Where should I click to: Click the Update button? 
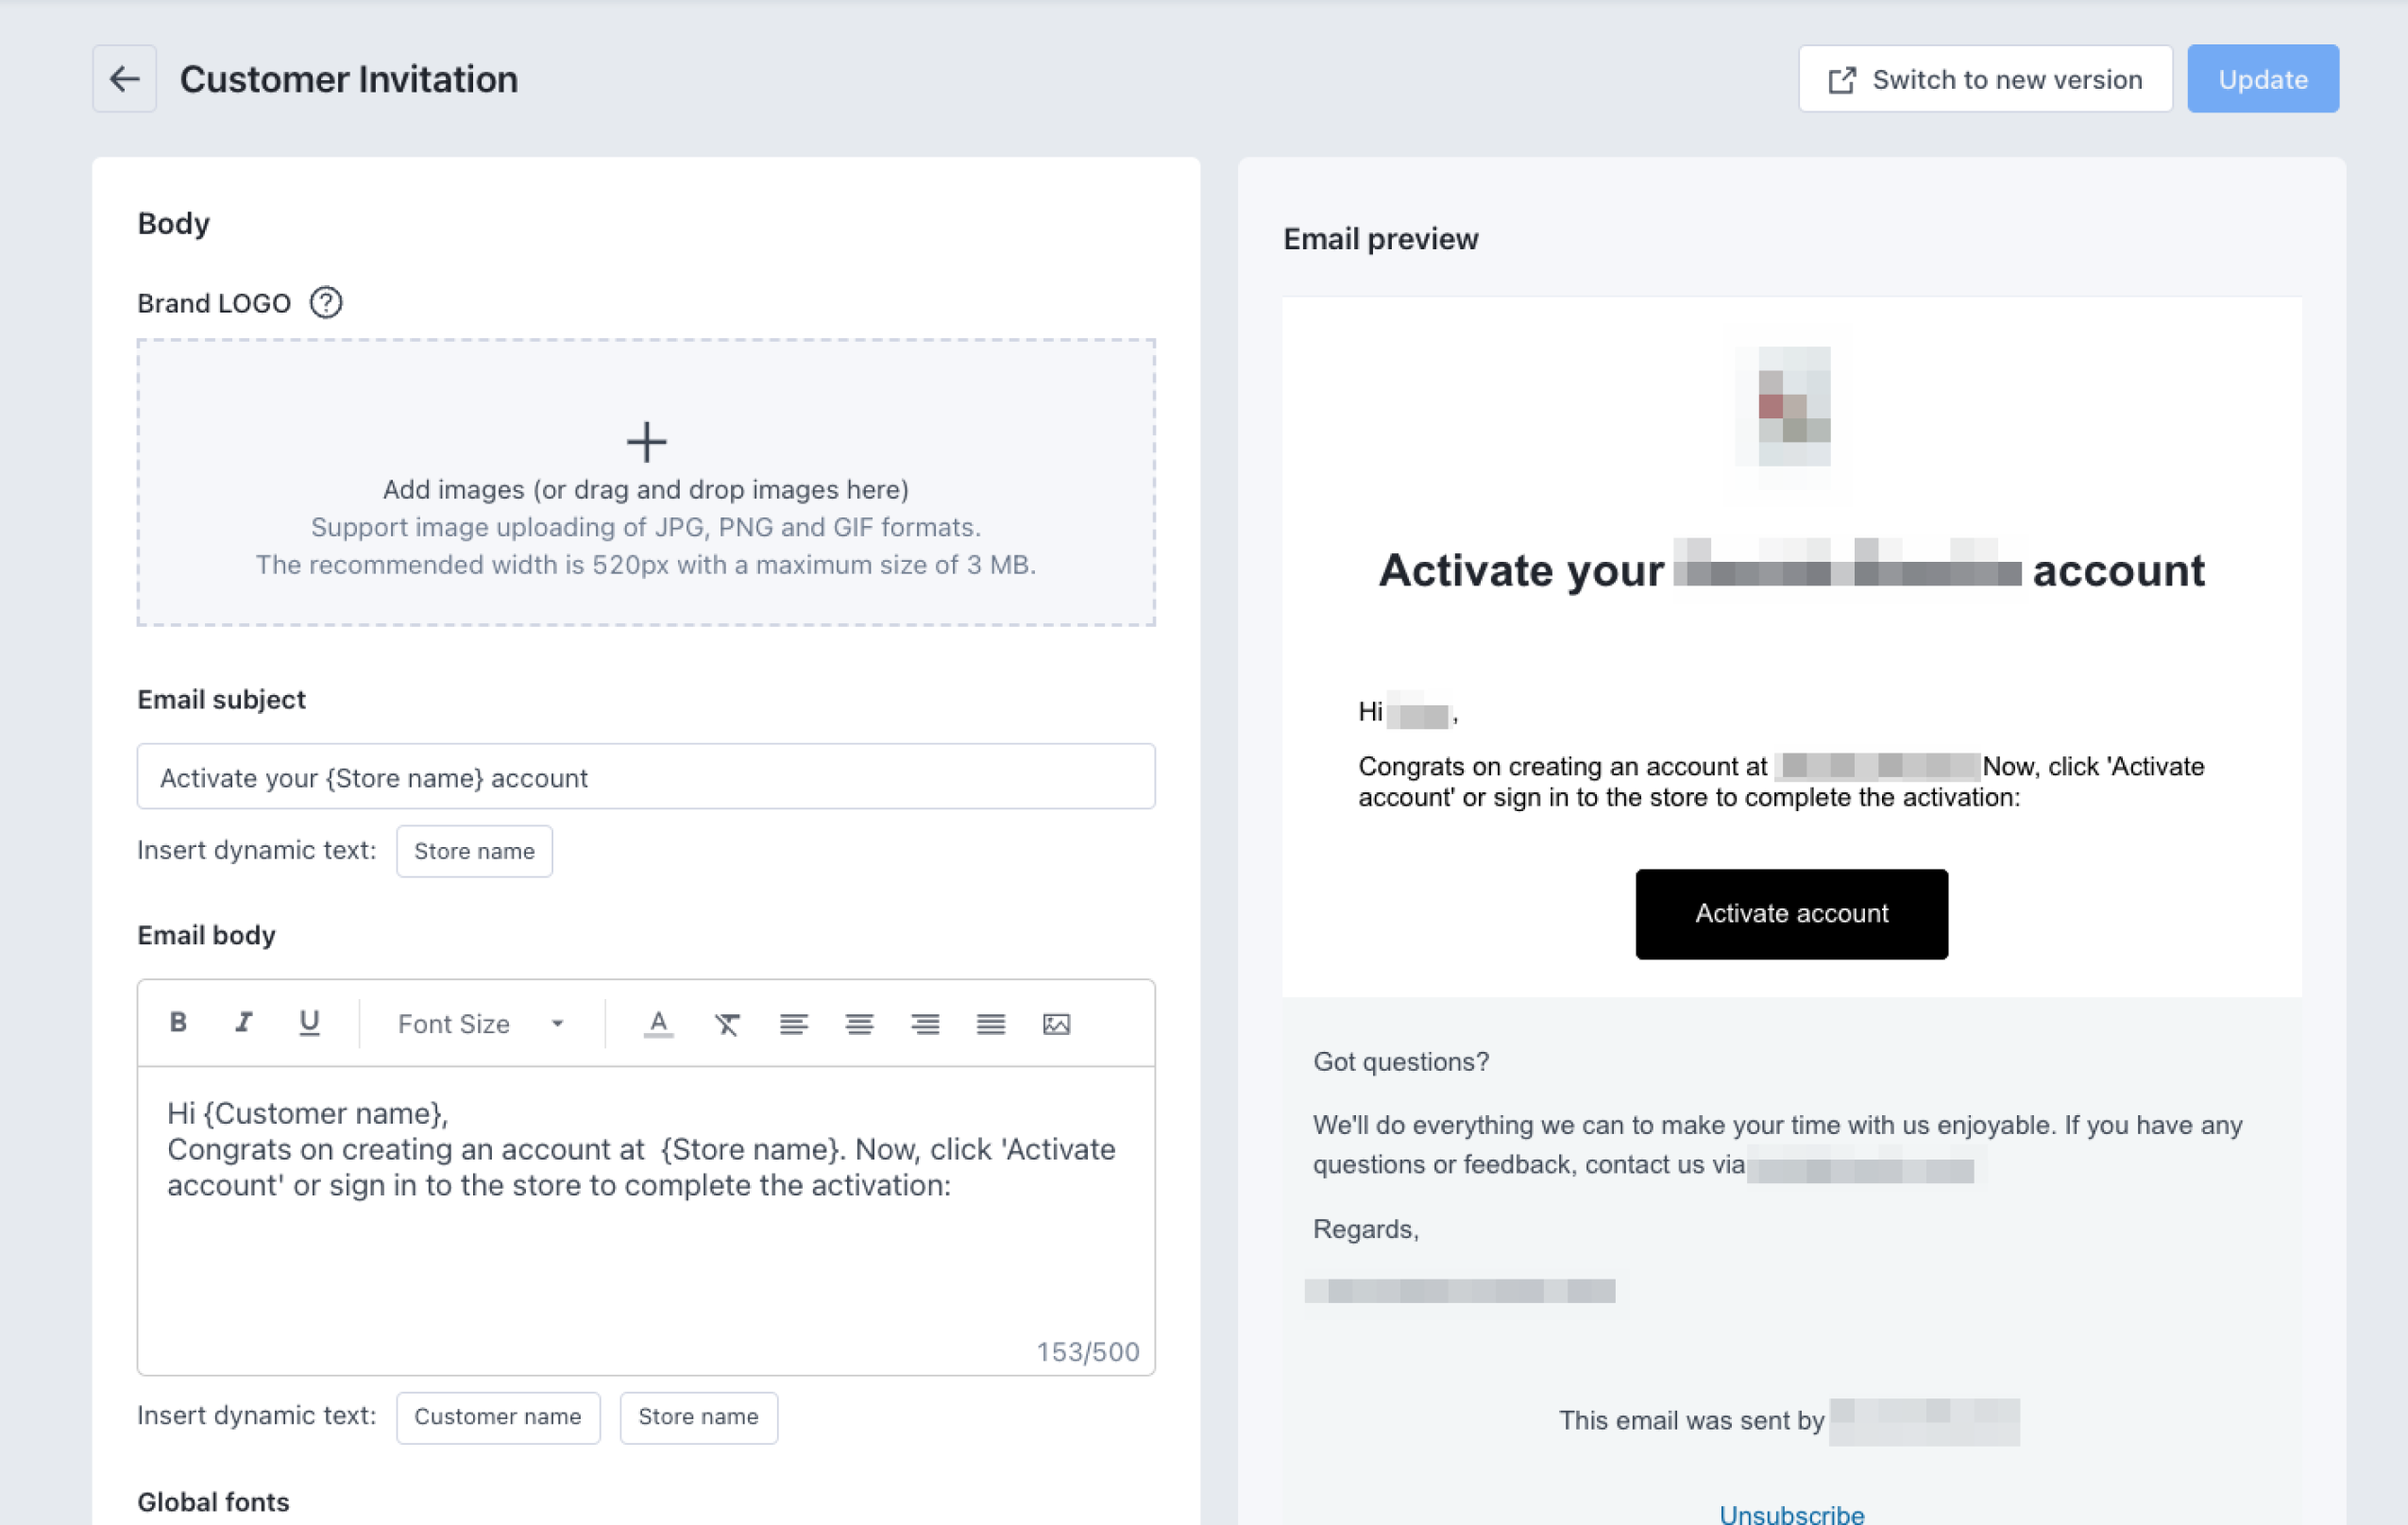click(2262, 79)
